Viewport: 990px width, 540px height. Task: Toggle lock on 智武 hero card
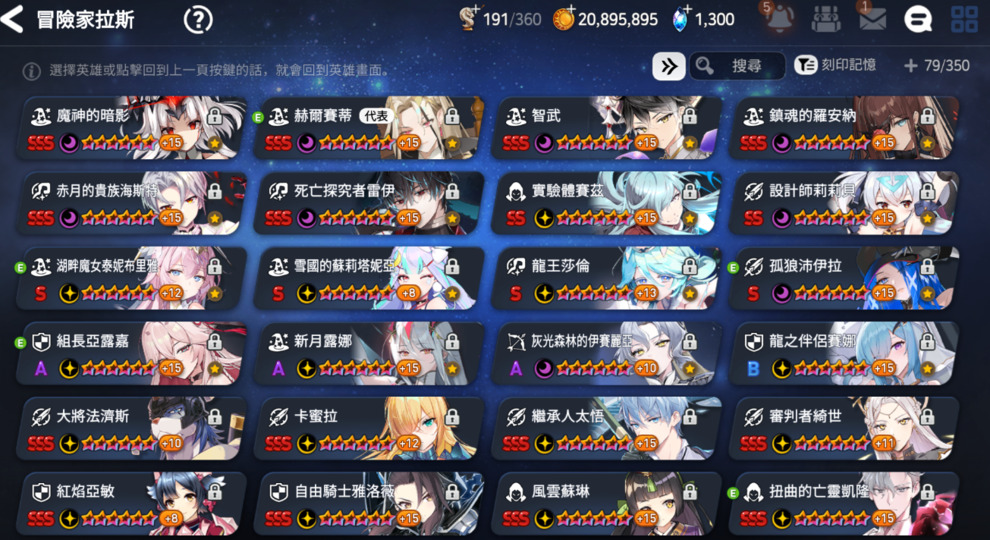pyautogui.click(x=690, y=116)
